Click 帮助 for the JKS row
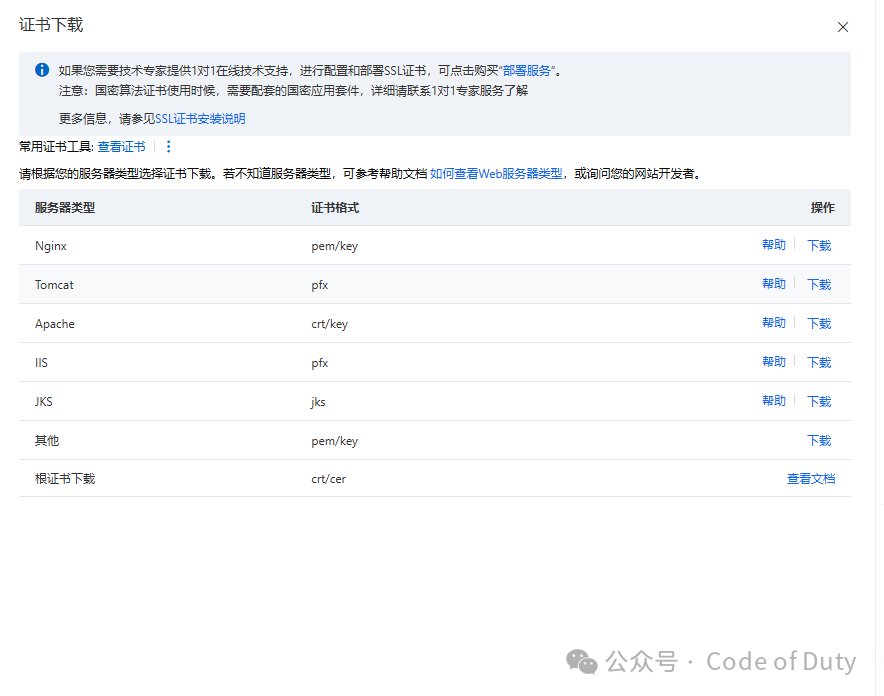The width and height of the screenshot is (884, 696). 774,400
